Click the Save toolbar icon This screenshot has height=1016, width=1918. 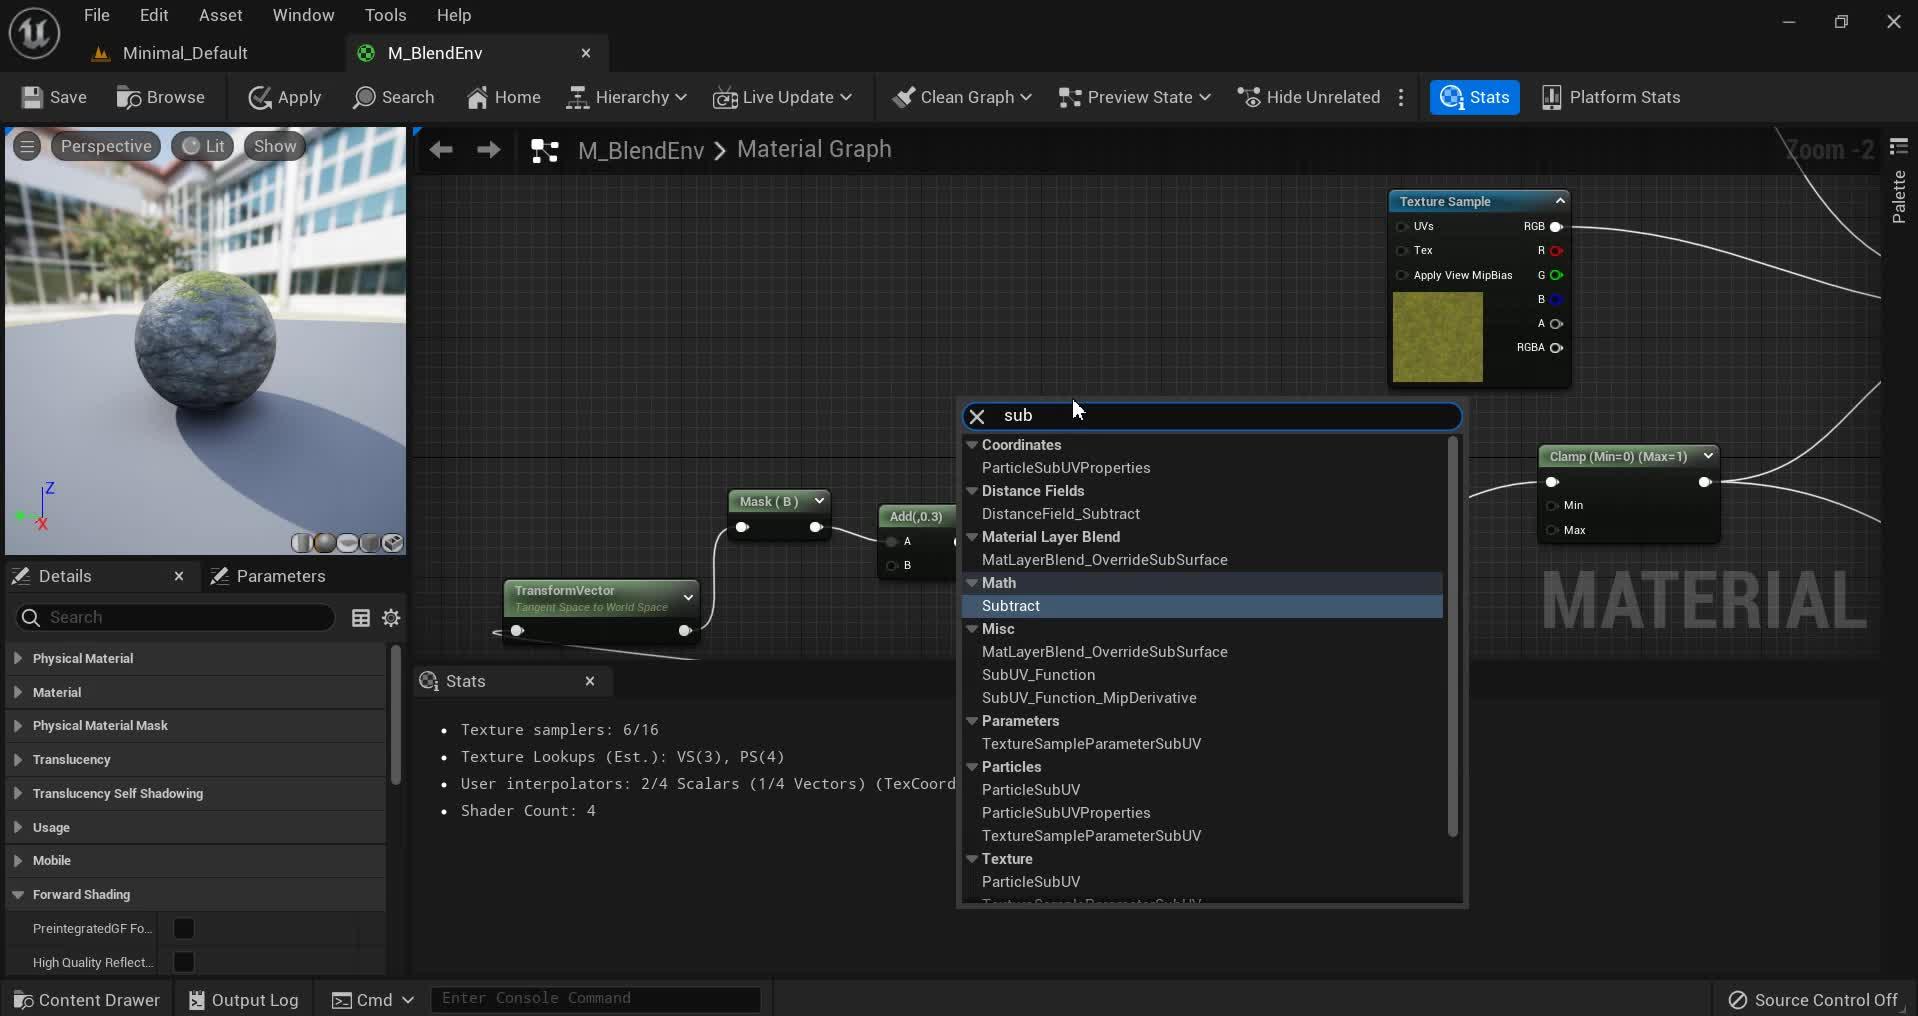pyautogui.click(x=33, y=97)
